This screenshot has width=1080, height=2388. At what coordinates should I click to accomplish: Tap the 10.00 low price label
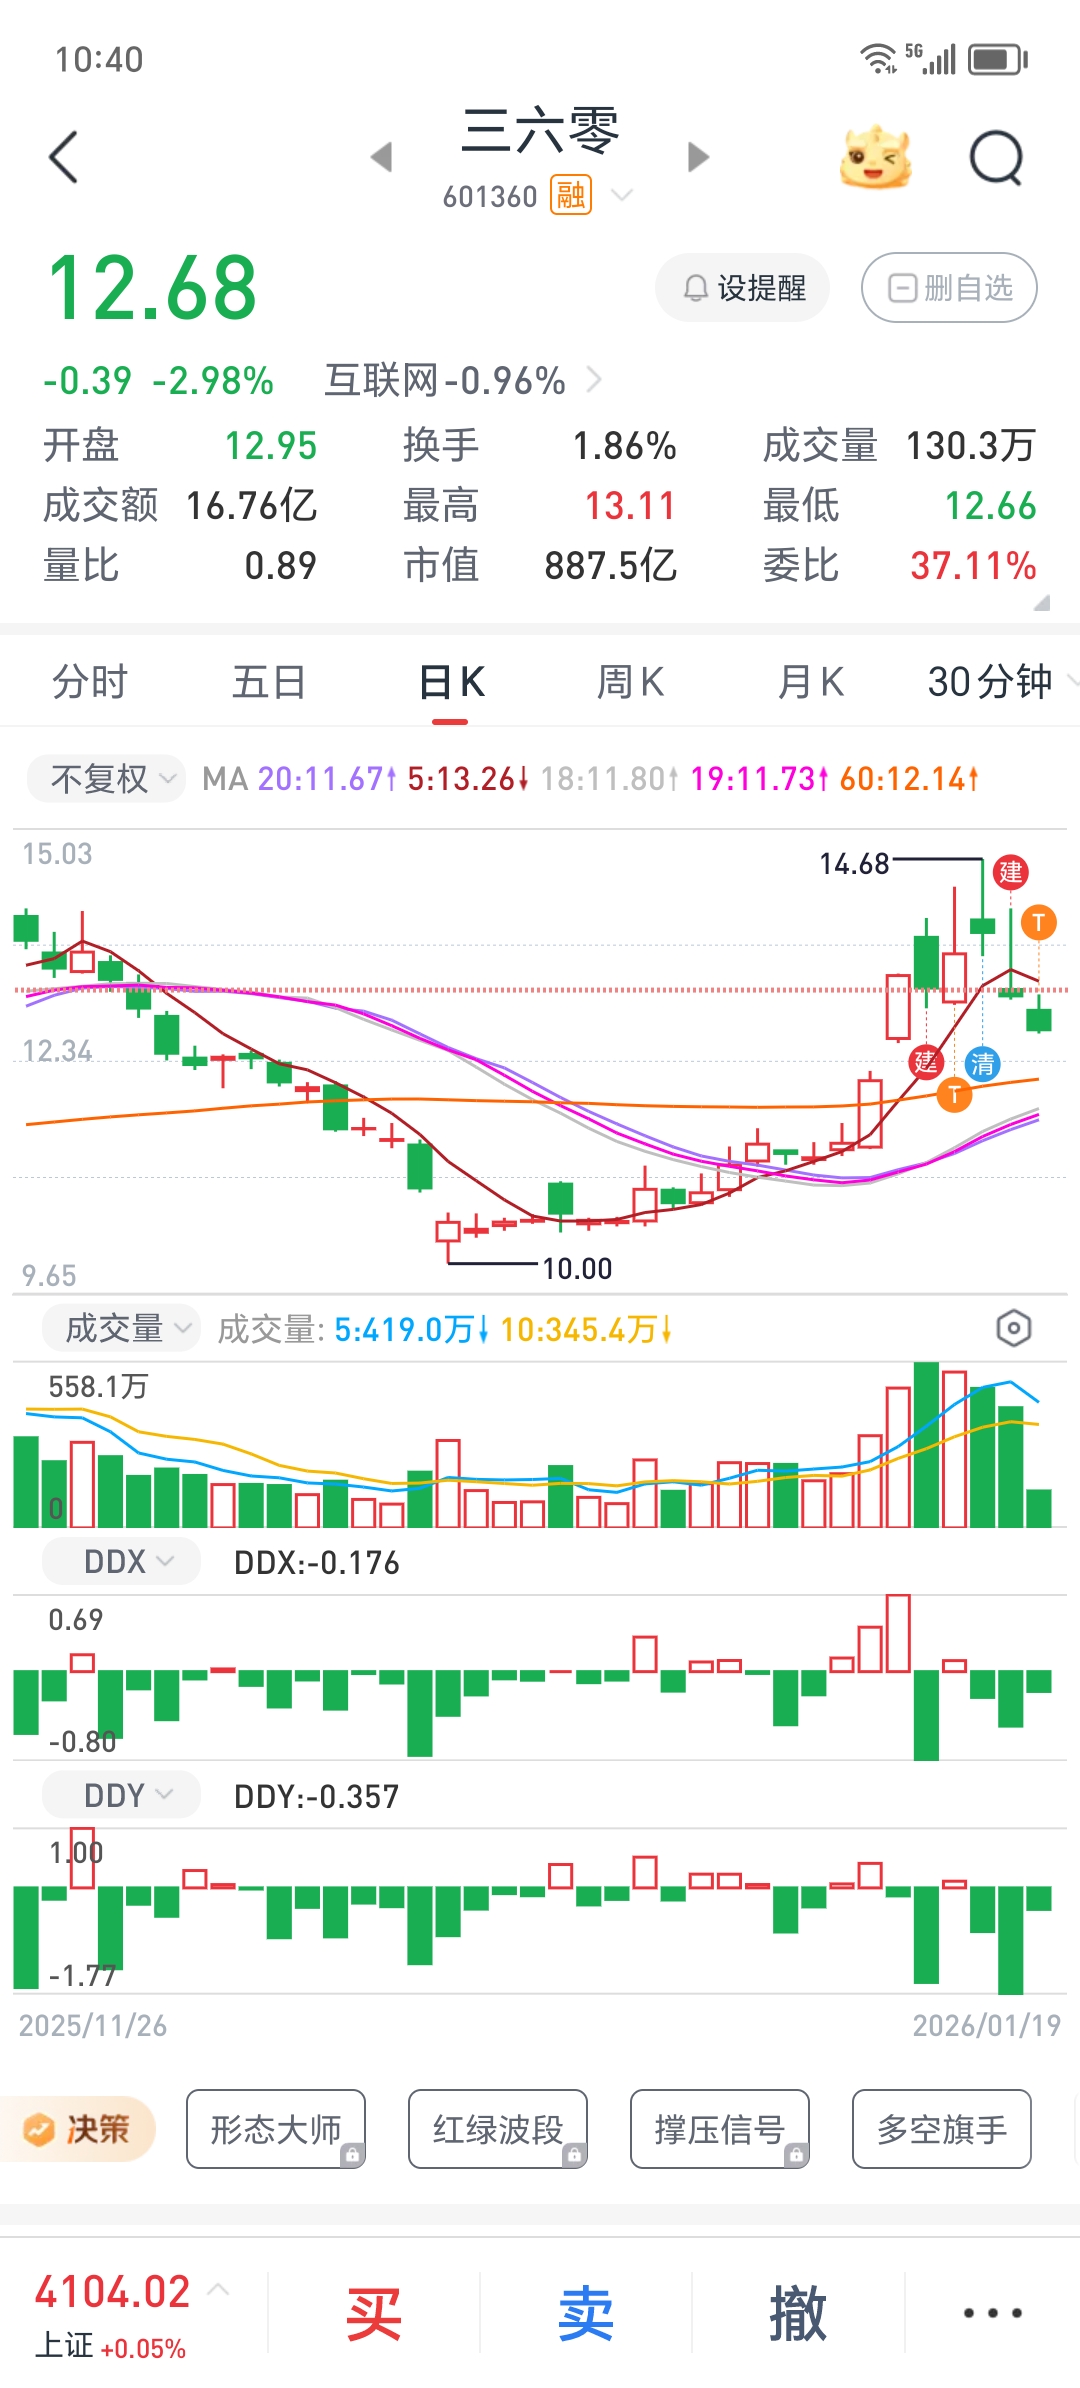tap(577, 1268)
